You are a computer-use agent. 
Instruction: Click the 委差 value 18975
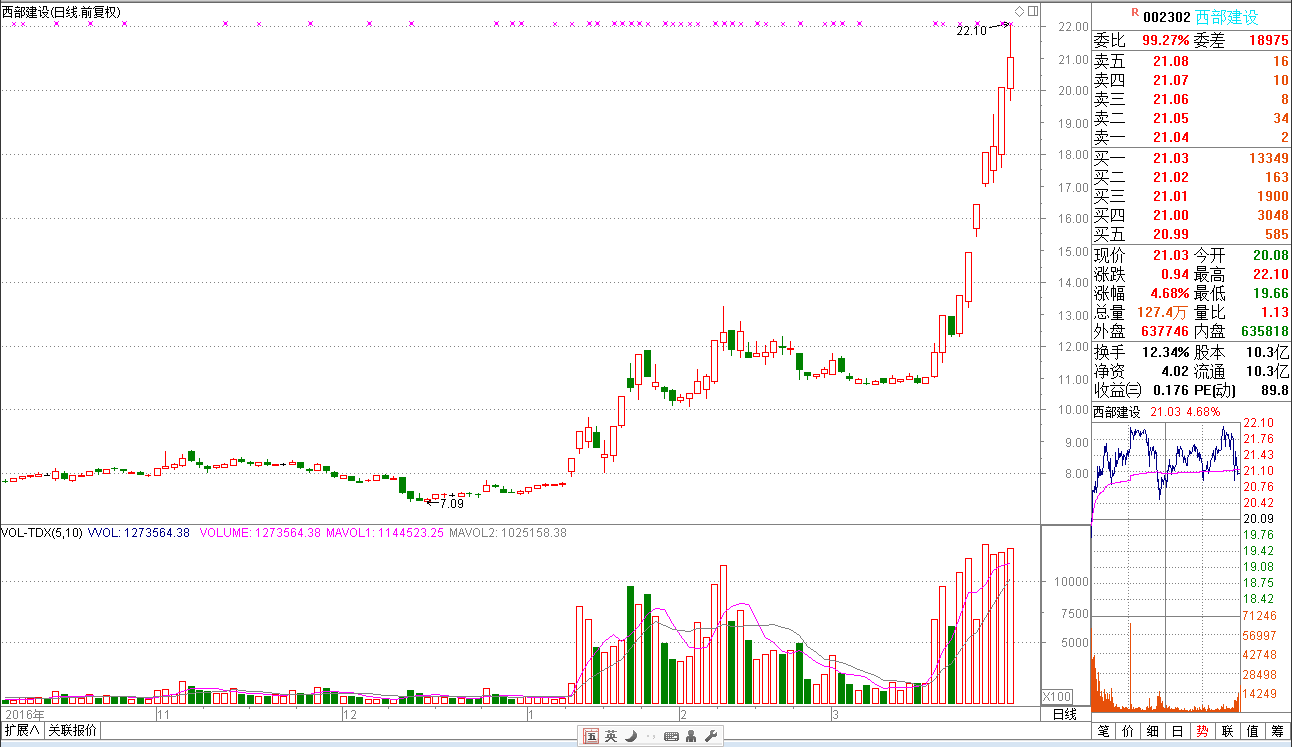coord(1268,41)
